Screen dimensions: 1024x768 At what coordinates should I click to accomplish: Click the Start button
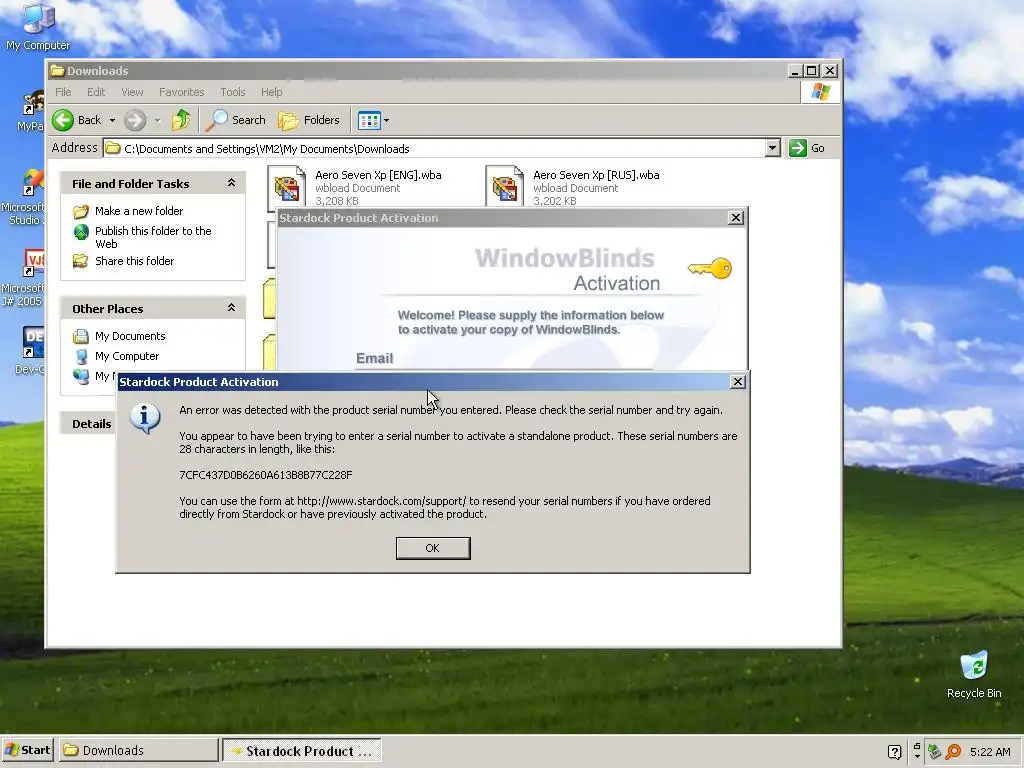pyautogui.click(x=27, y=750)
